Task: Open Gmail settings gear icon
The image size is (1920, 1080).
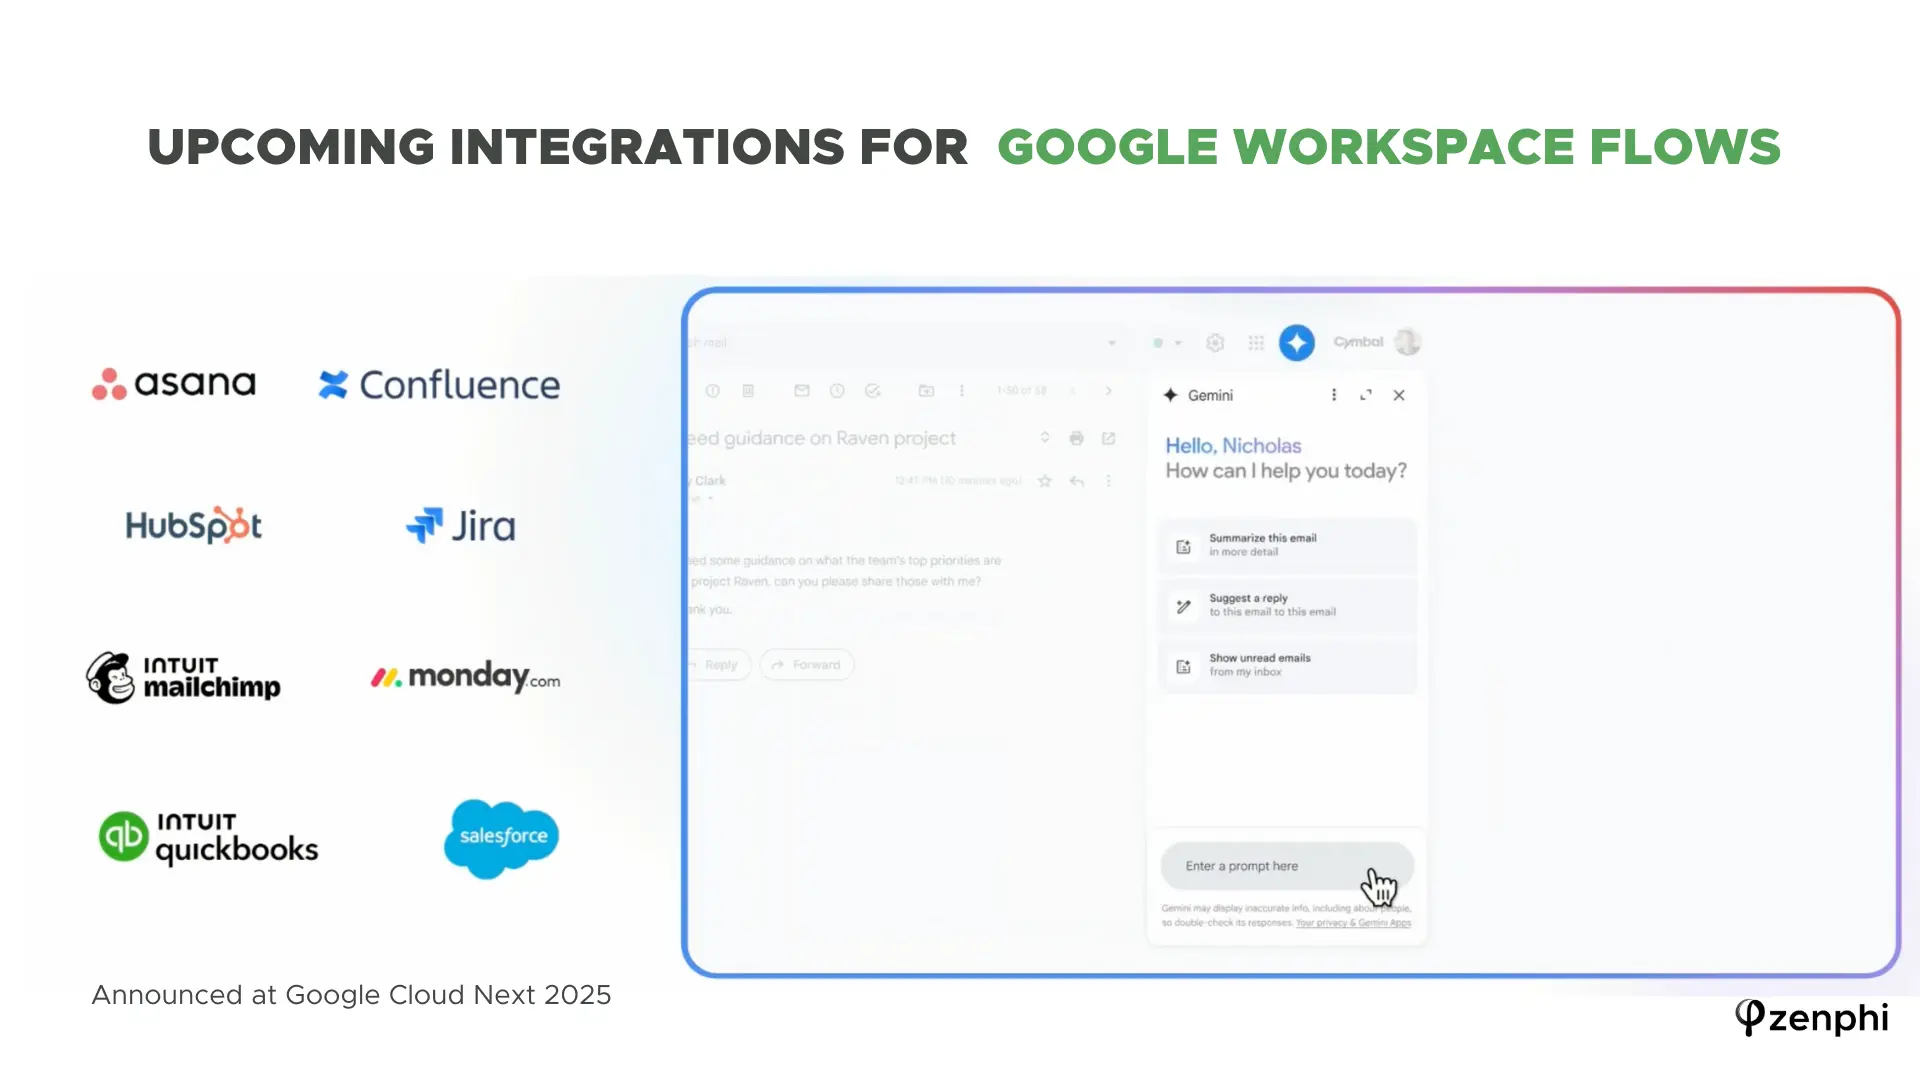Action: pyautogui.click(x=1215, y=343)
